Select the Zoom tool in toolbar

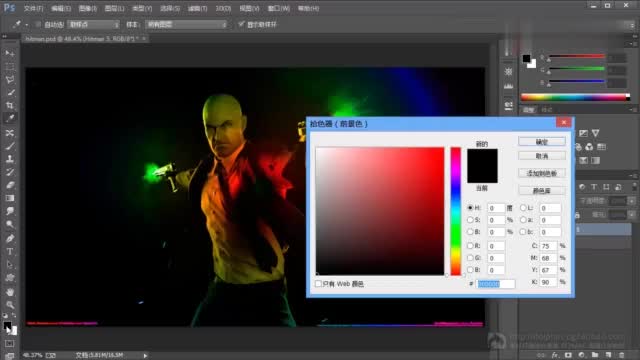tap(10, 305)
